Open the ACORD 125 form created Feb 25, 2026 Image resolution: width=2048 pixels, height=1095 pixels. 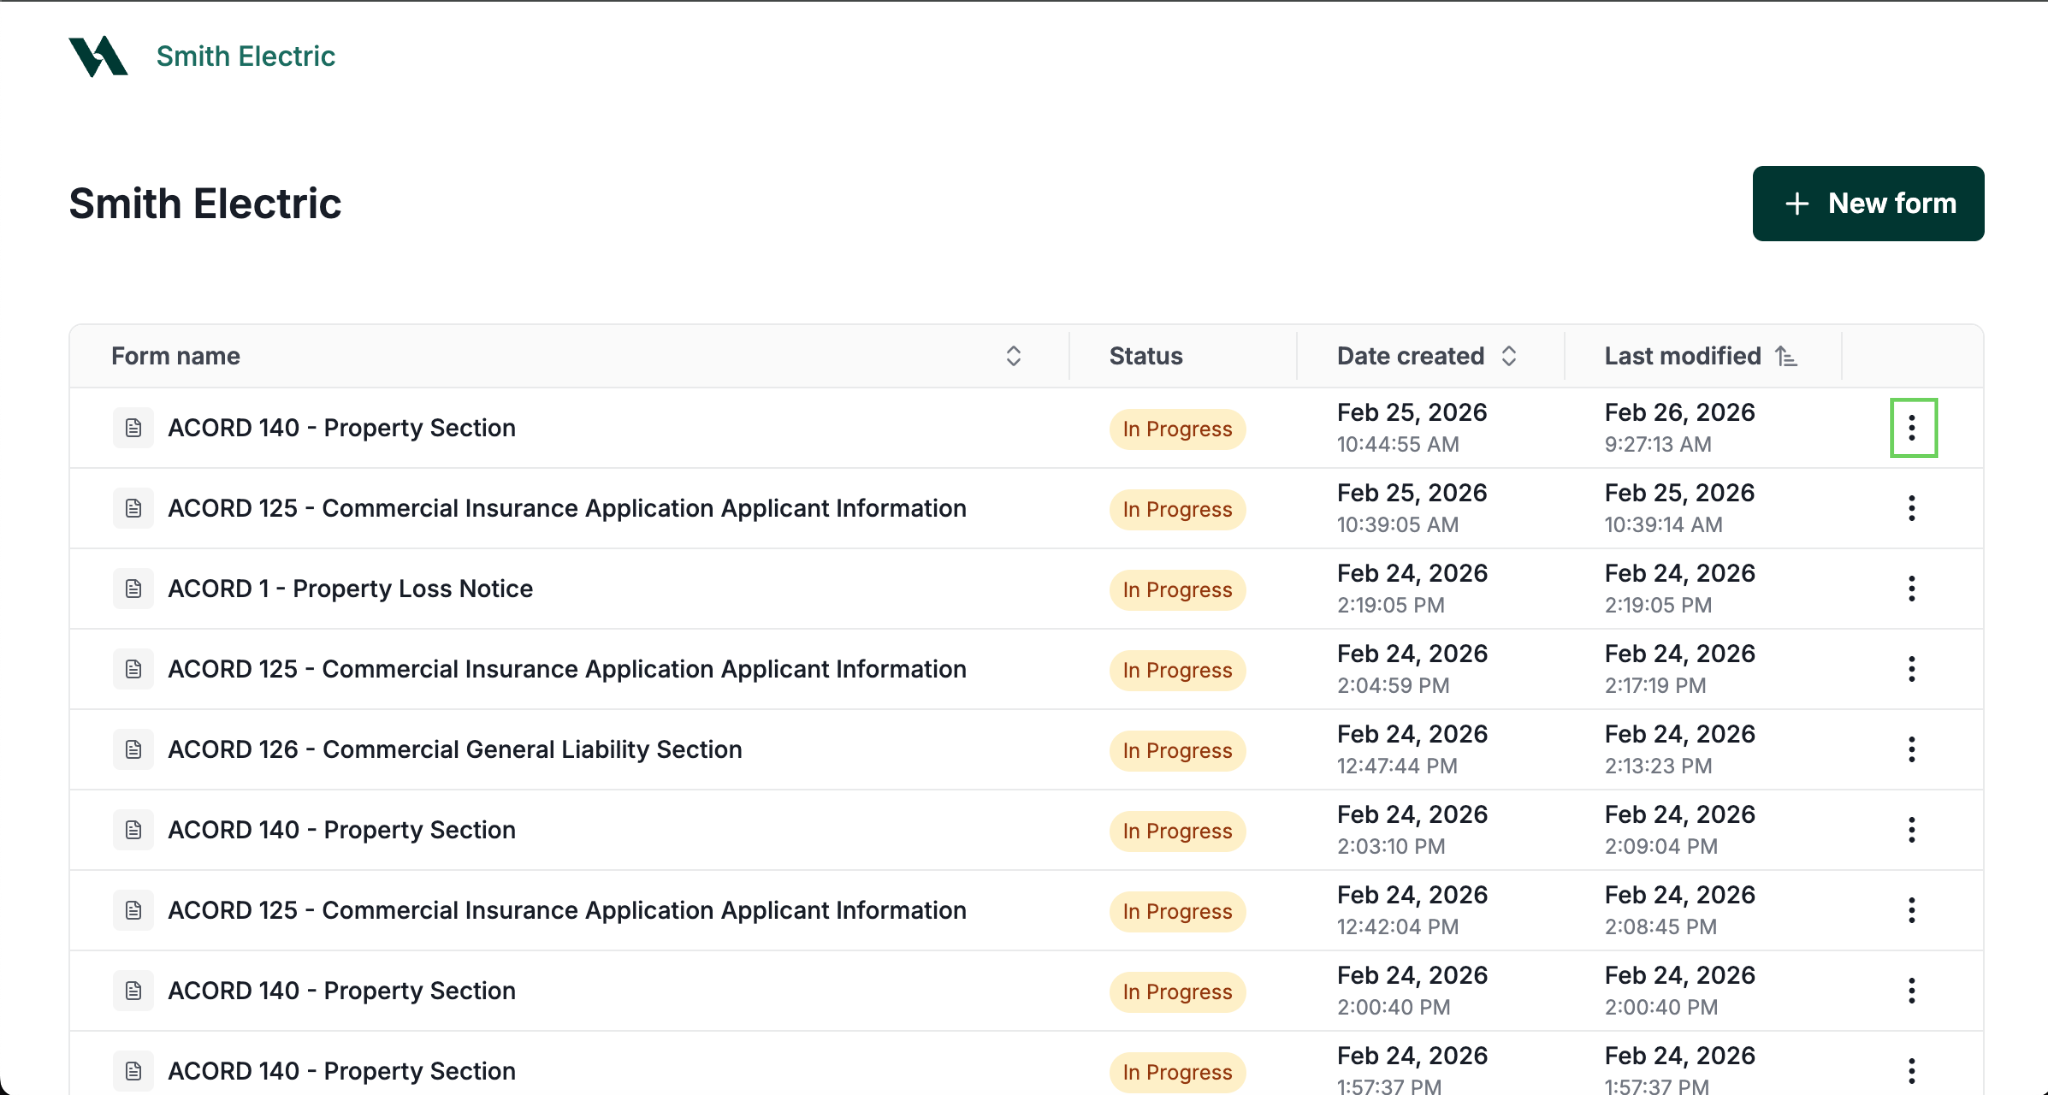[567, 508]
